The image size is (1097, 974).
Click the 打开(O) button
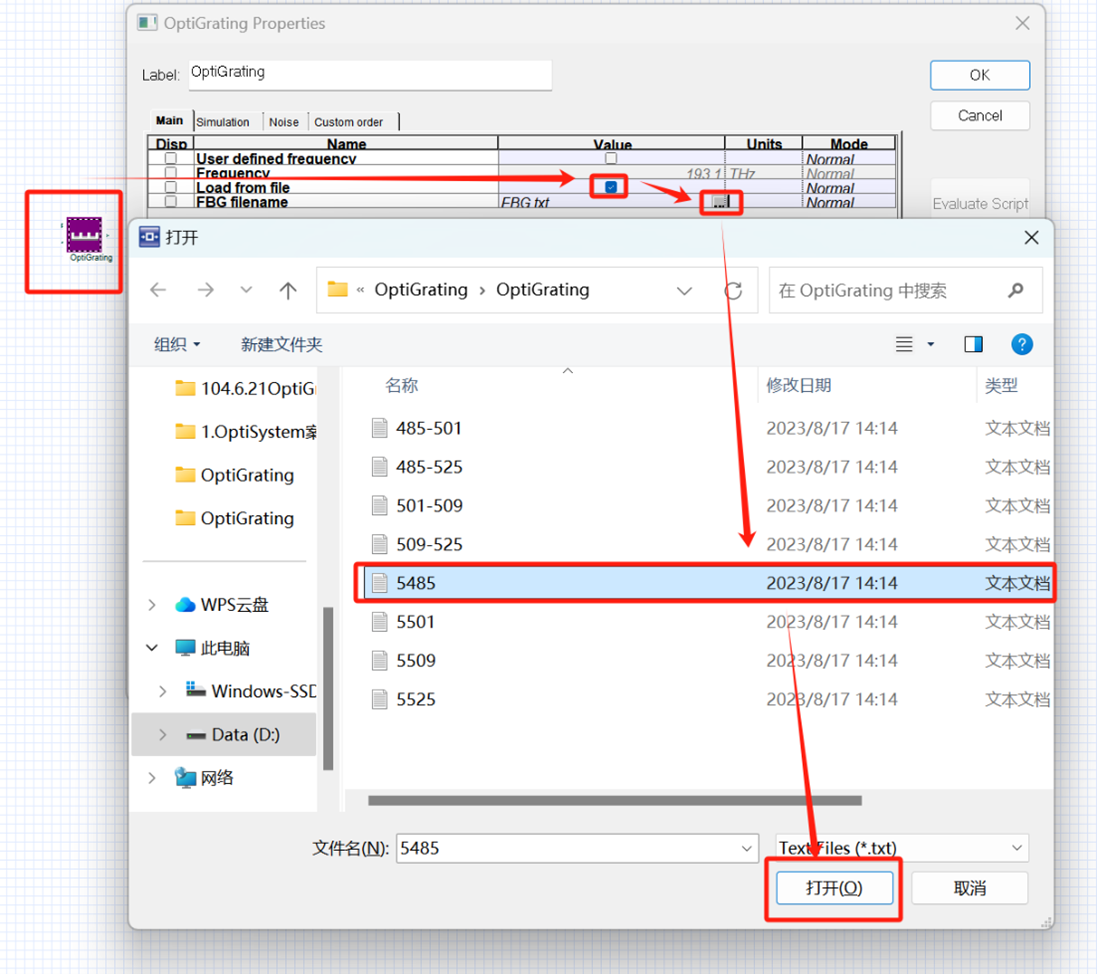(834, 888)
